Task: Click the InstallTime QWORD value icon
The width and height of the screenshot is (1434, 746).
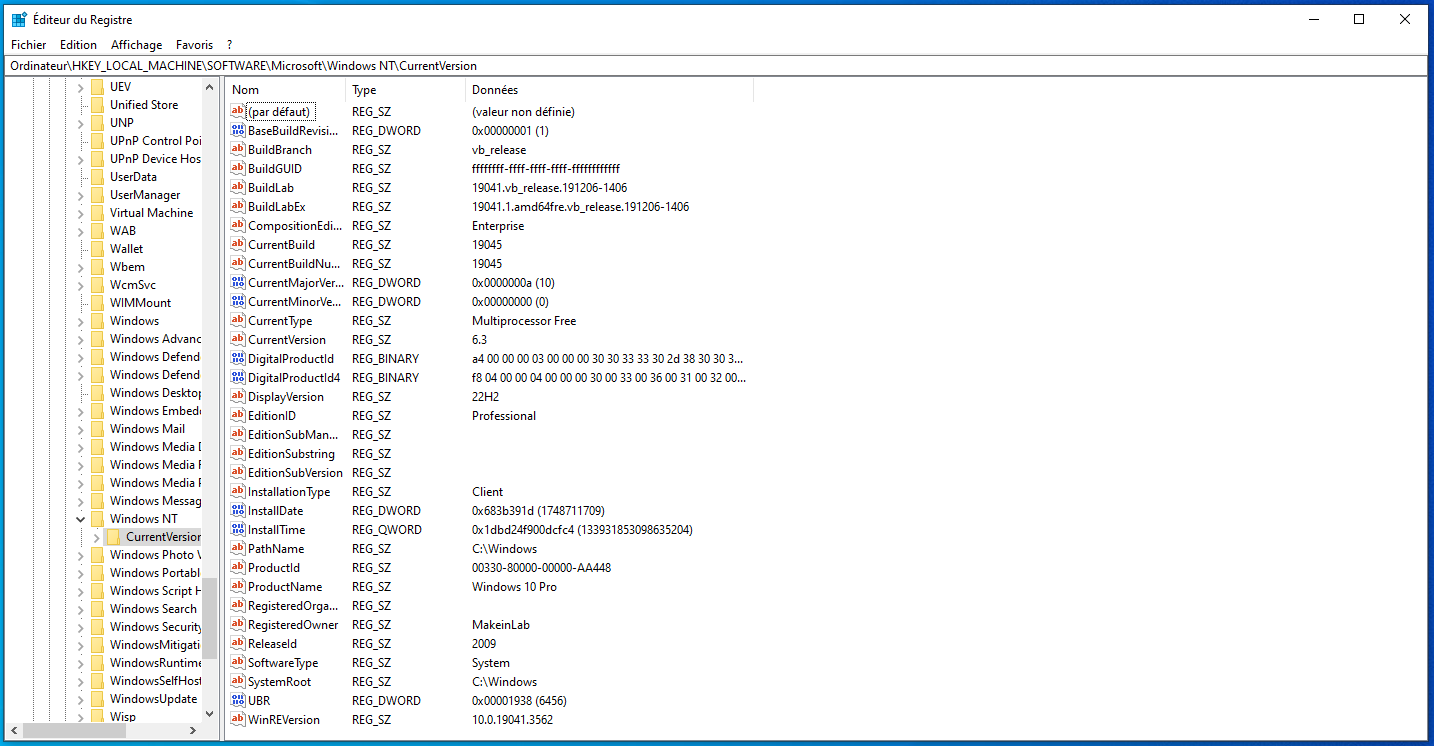Action: (x=238, y=530)
